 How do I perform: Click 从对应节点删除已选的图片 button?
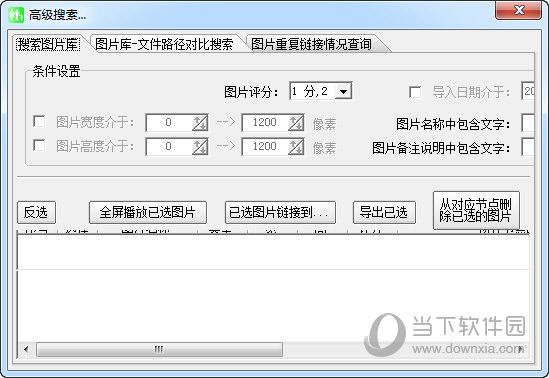click(476, 210)
